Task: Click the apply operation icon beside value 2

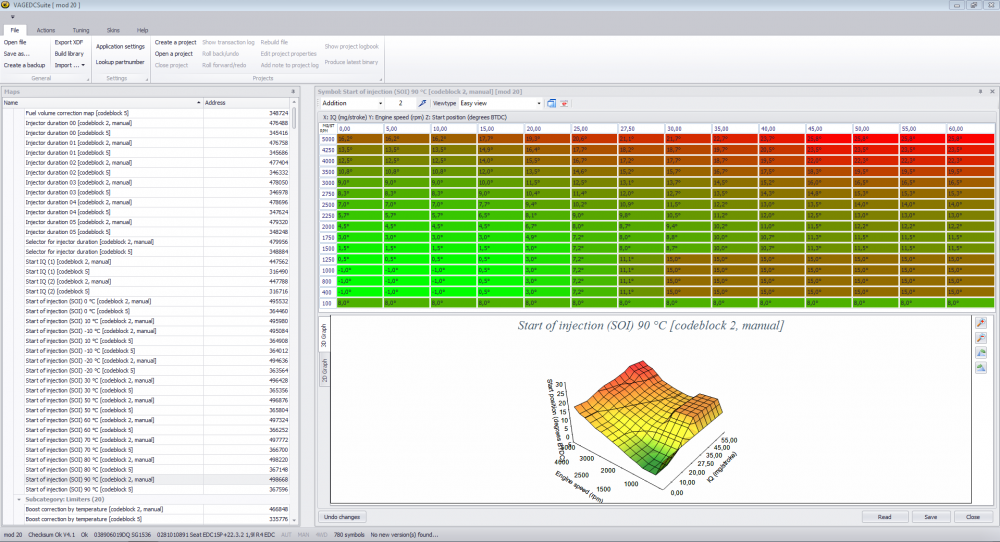Action: (422, 103)
